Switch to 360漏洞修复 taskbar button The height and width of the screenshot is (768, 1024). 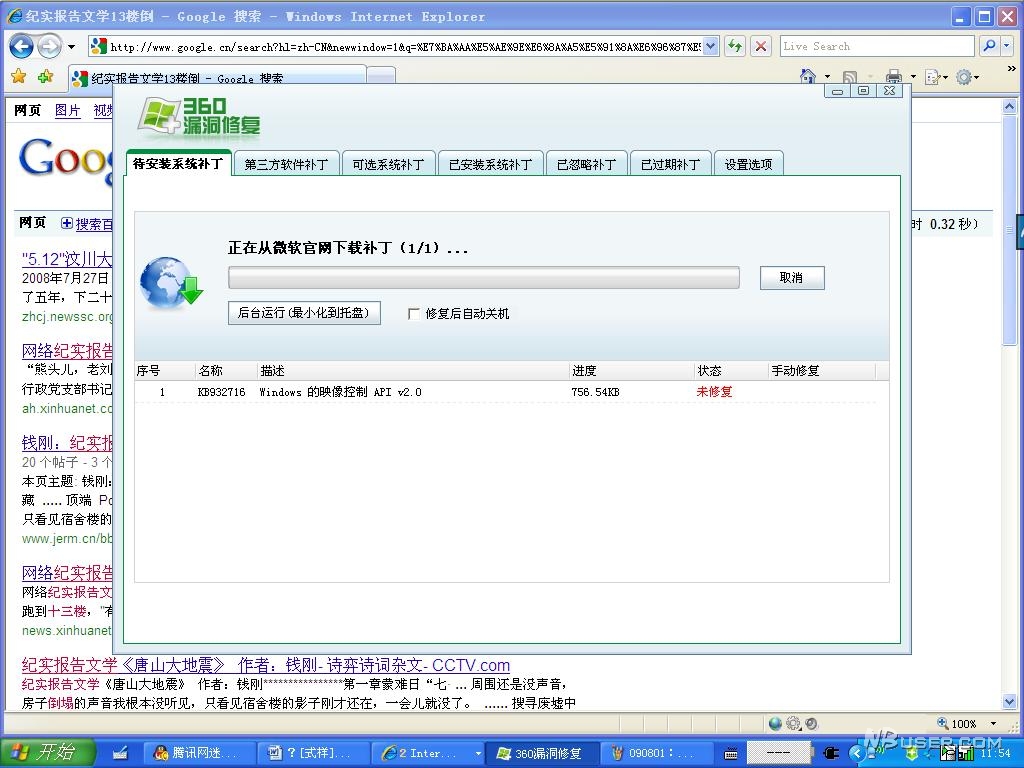(541, 753)
